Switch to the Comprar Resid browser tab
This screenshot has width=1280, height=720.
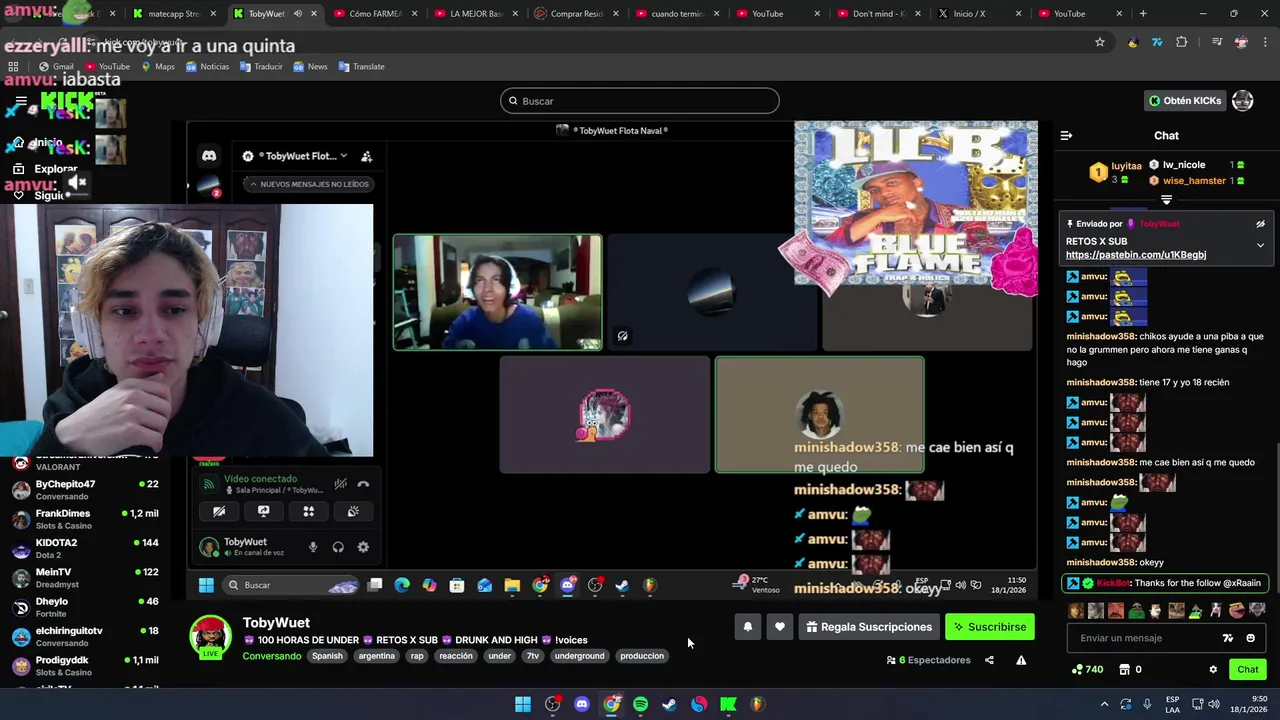(577, 14)
